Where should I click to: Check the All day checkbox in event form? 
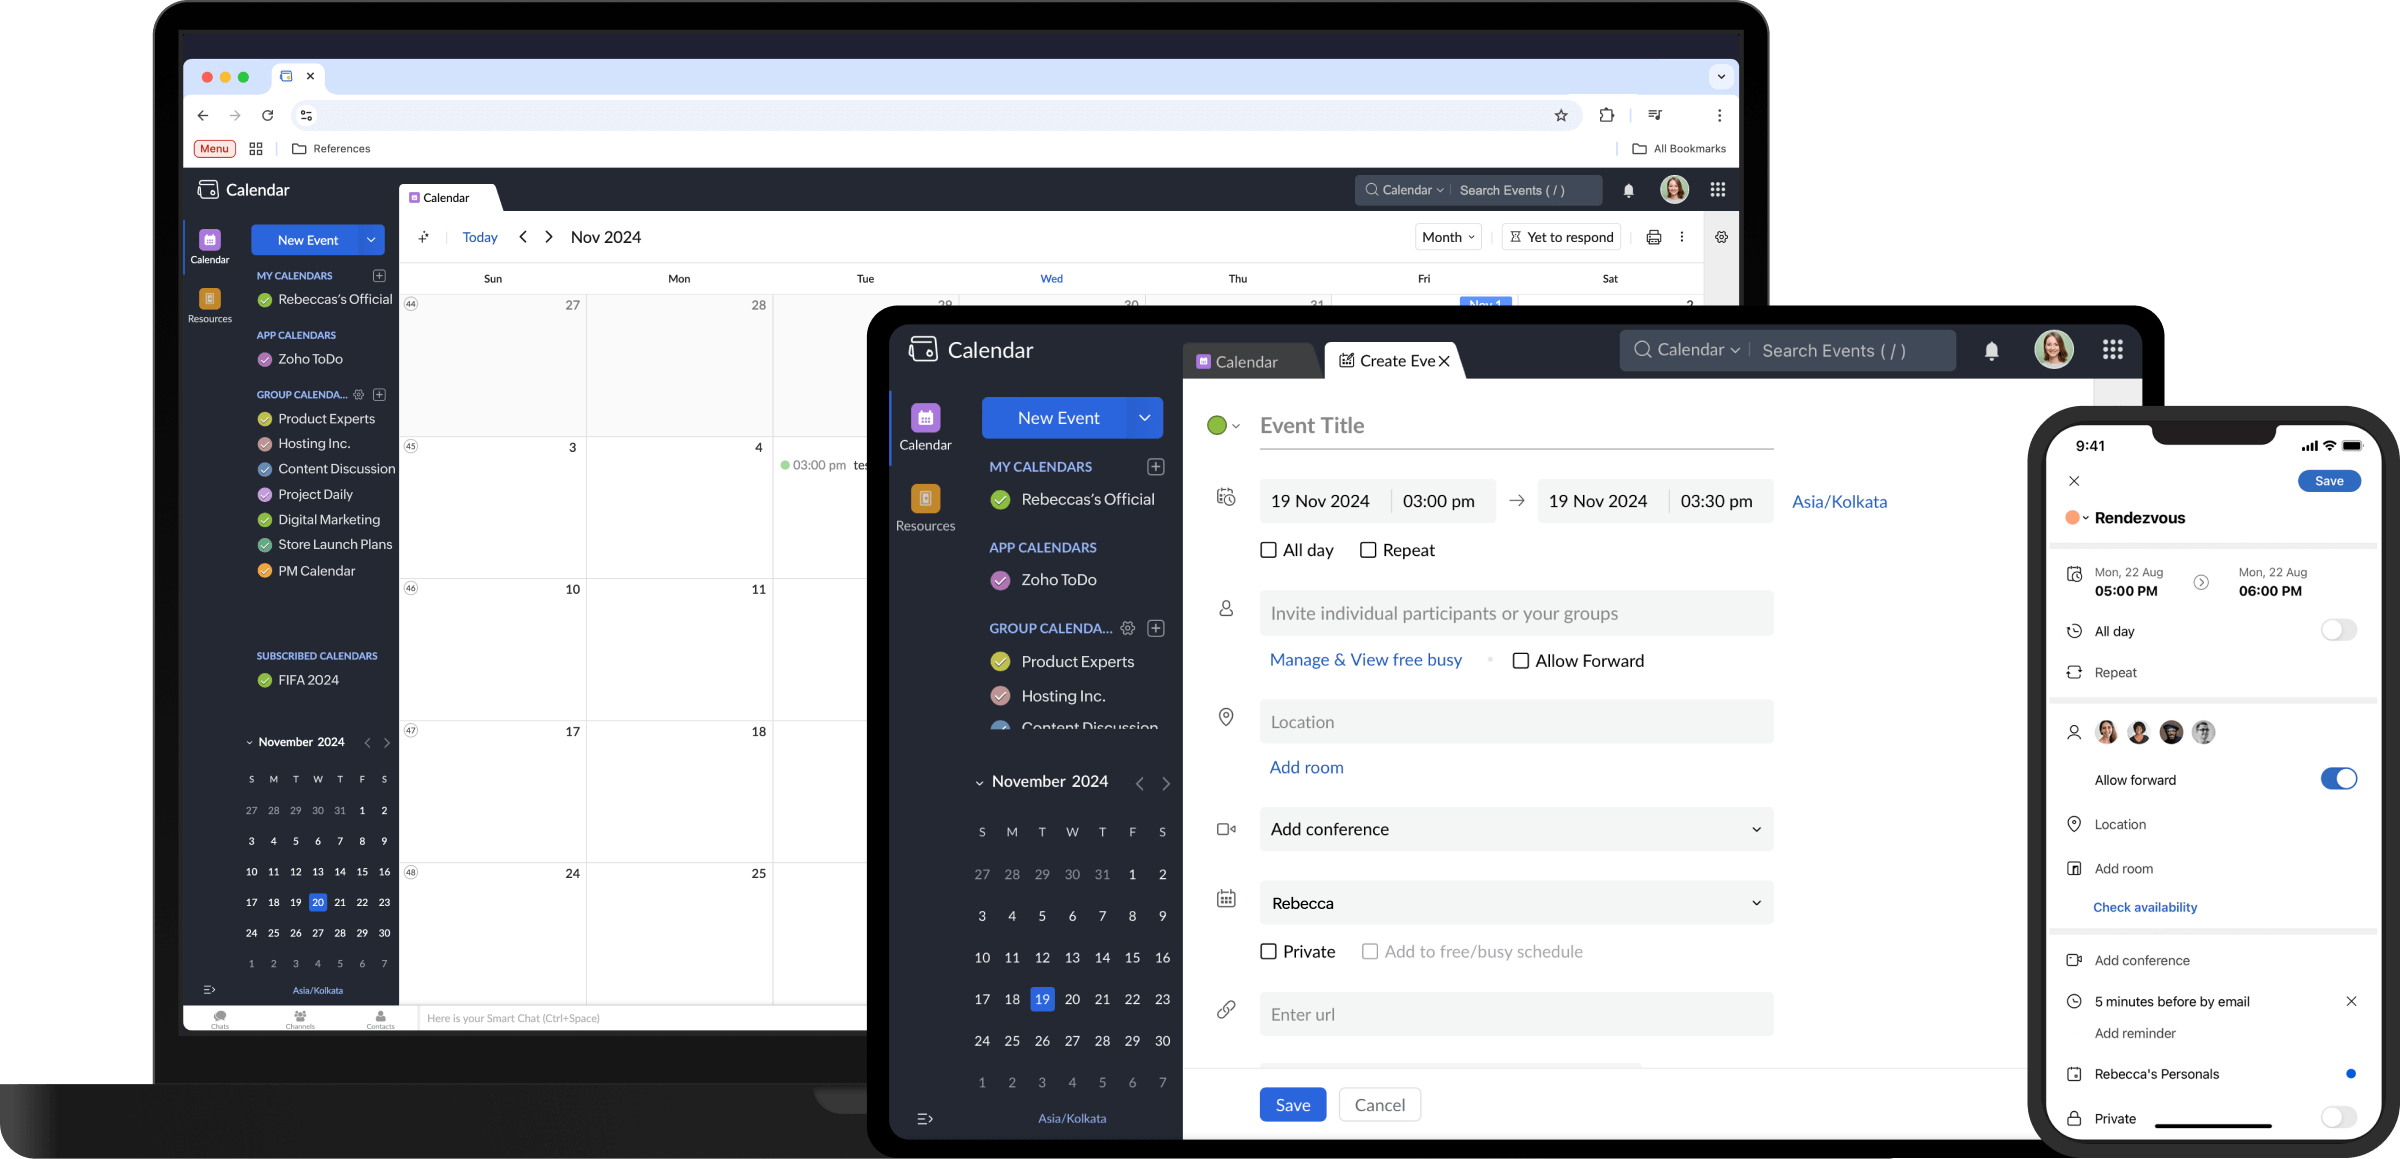tap(1268, 550)
